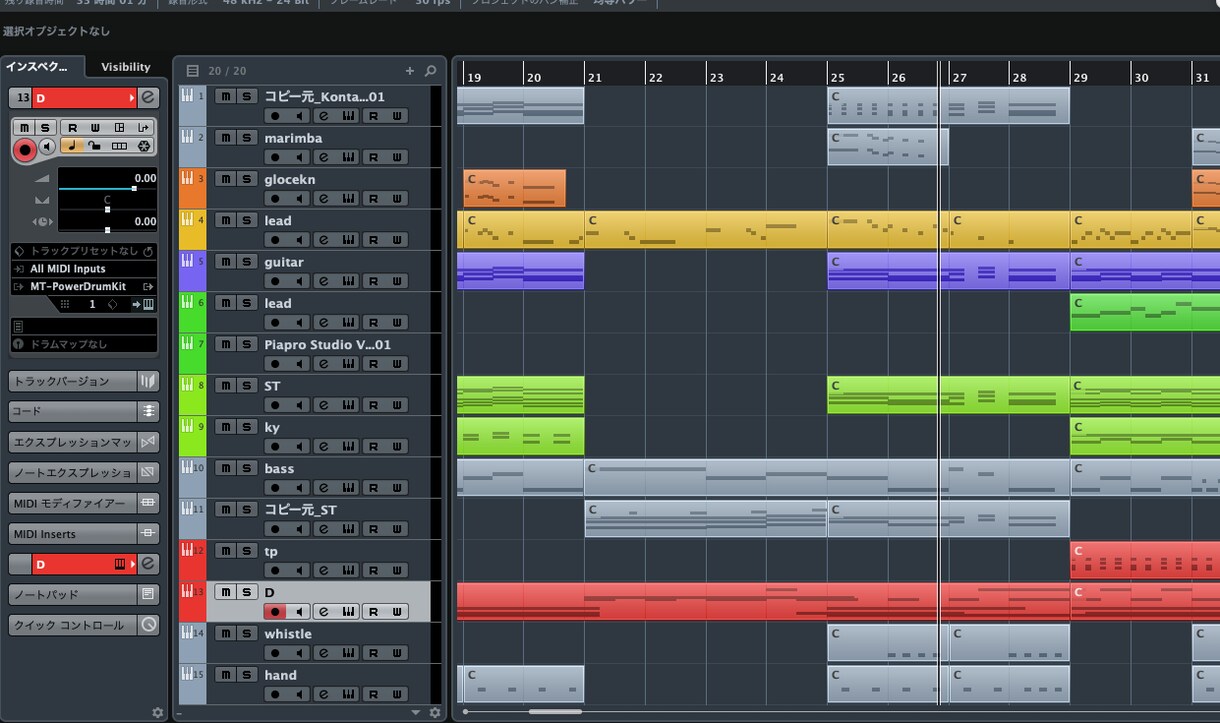Open channel settings for bass track

(x=323, y=487)
